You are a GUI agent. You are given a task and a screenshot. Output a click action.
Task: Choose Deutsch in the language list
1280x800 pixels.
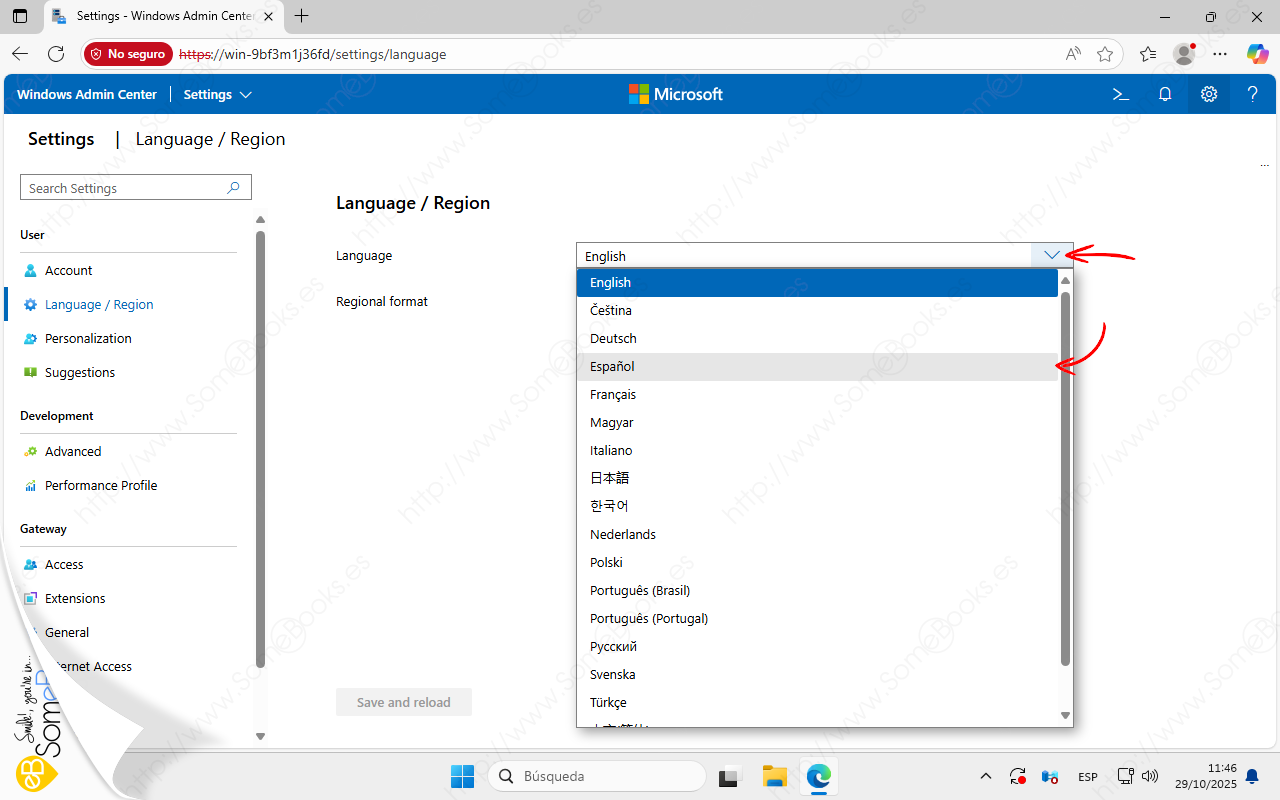tap(613, 338)
